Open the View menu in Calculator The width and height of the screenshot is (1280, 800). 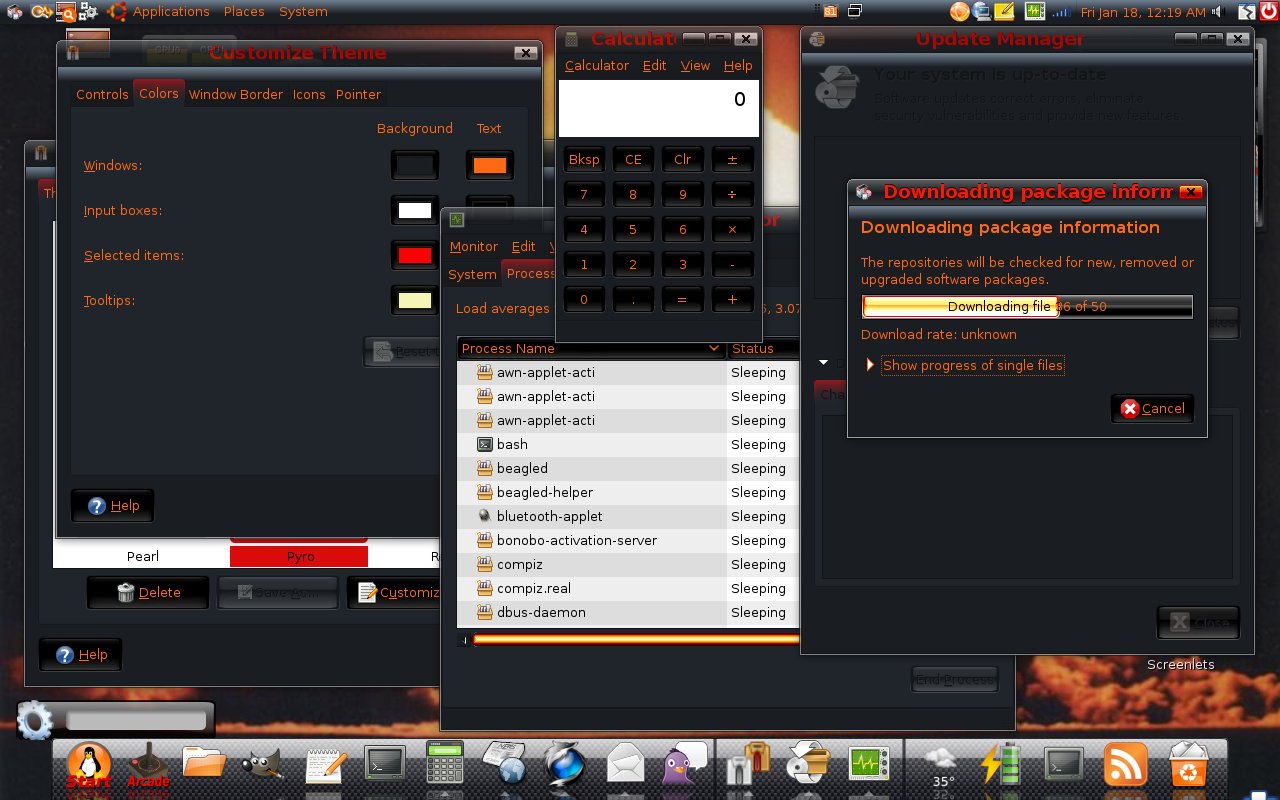point(695,65)
